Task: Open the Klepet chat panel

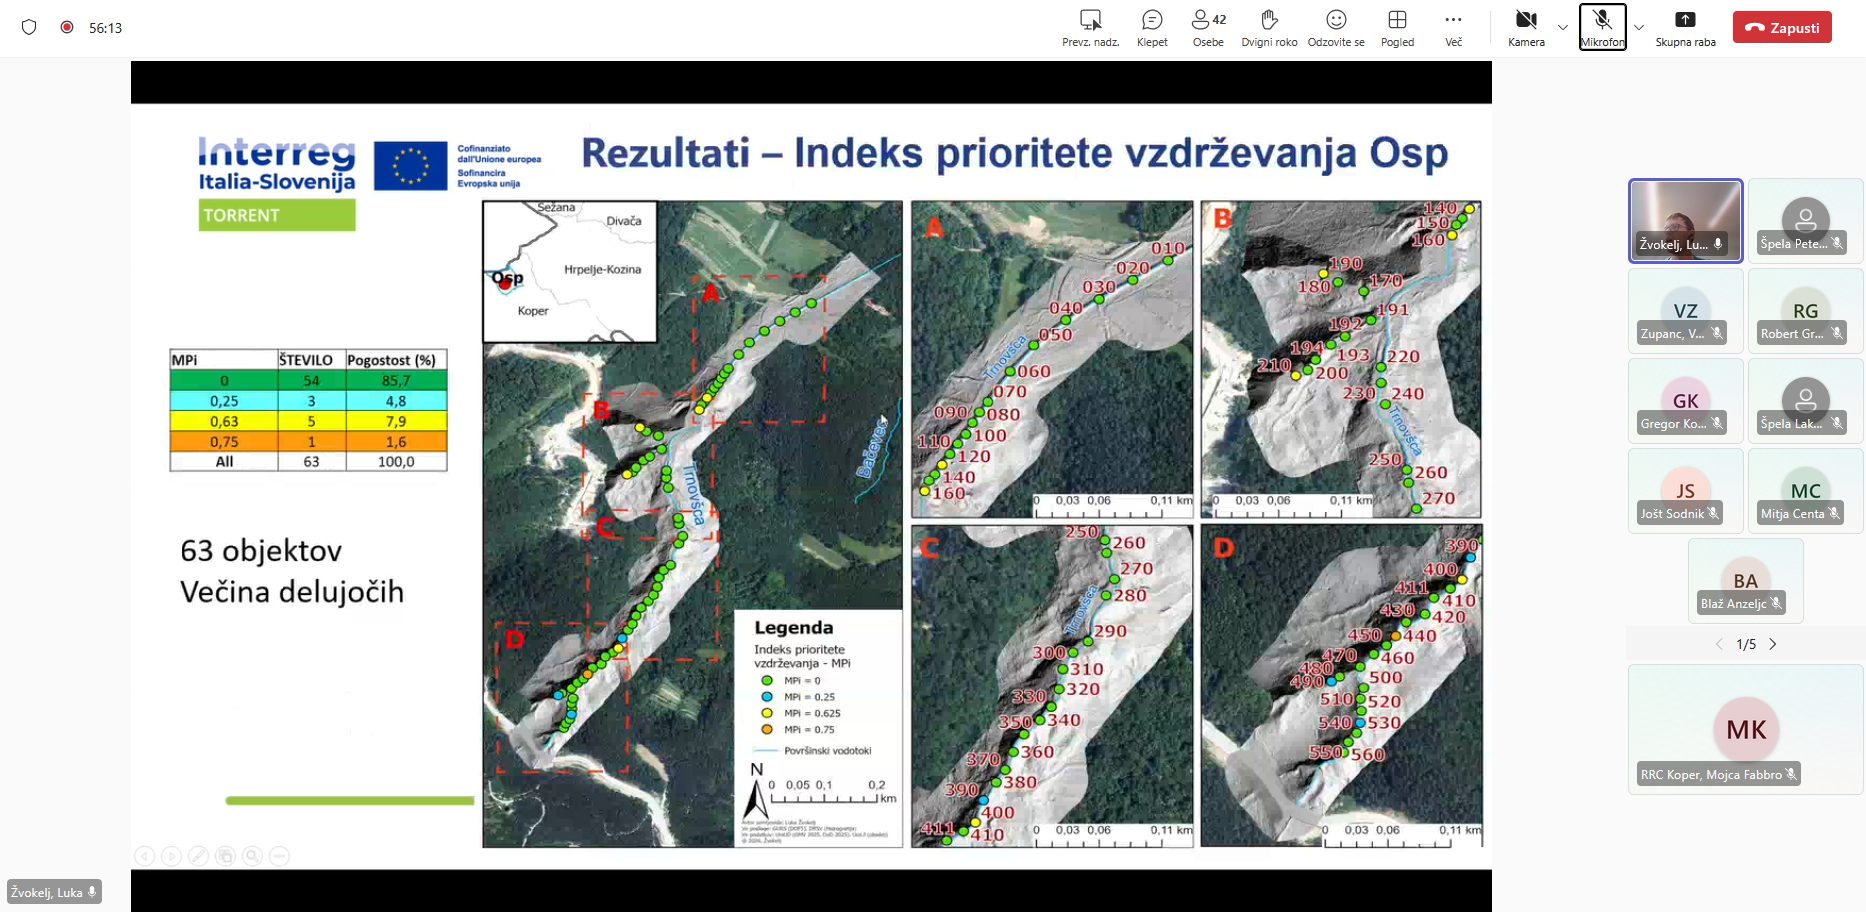Action: click(x=1152, y=20)
